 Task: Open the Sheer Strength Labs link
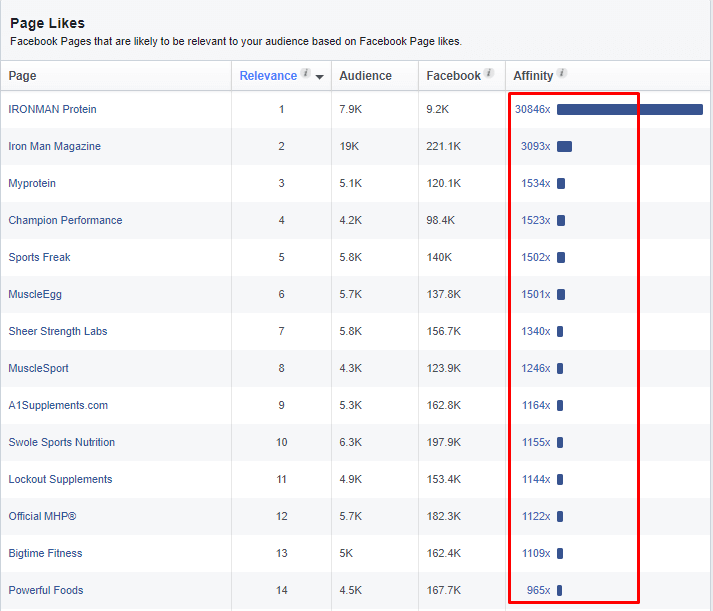(58, 331)
